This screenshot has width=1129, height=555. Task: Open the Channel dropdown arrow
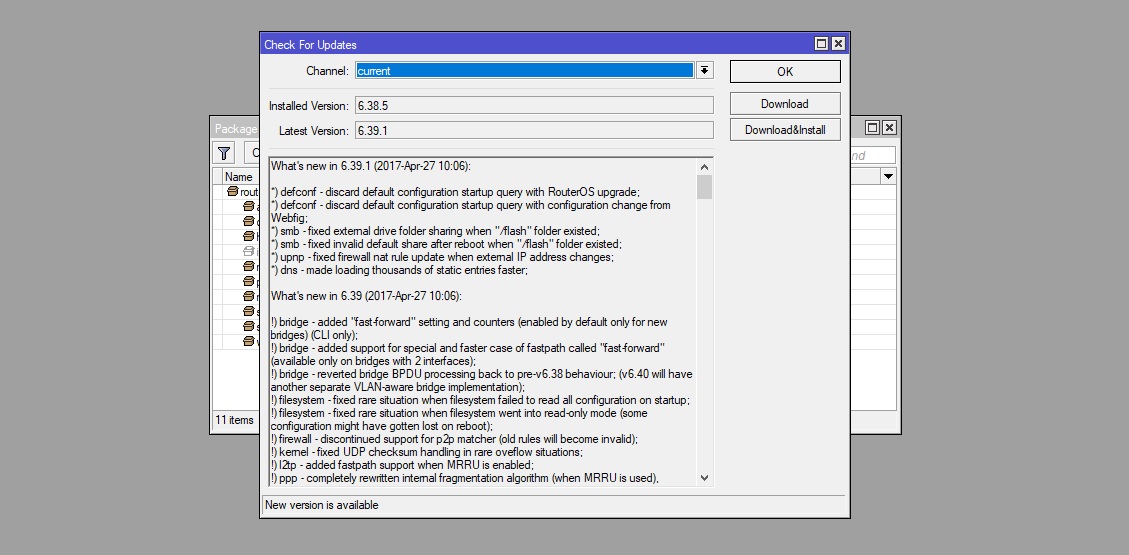(705, 71)
